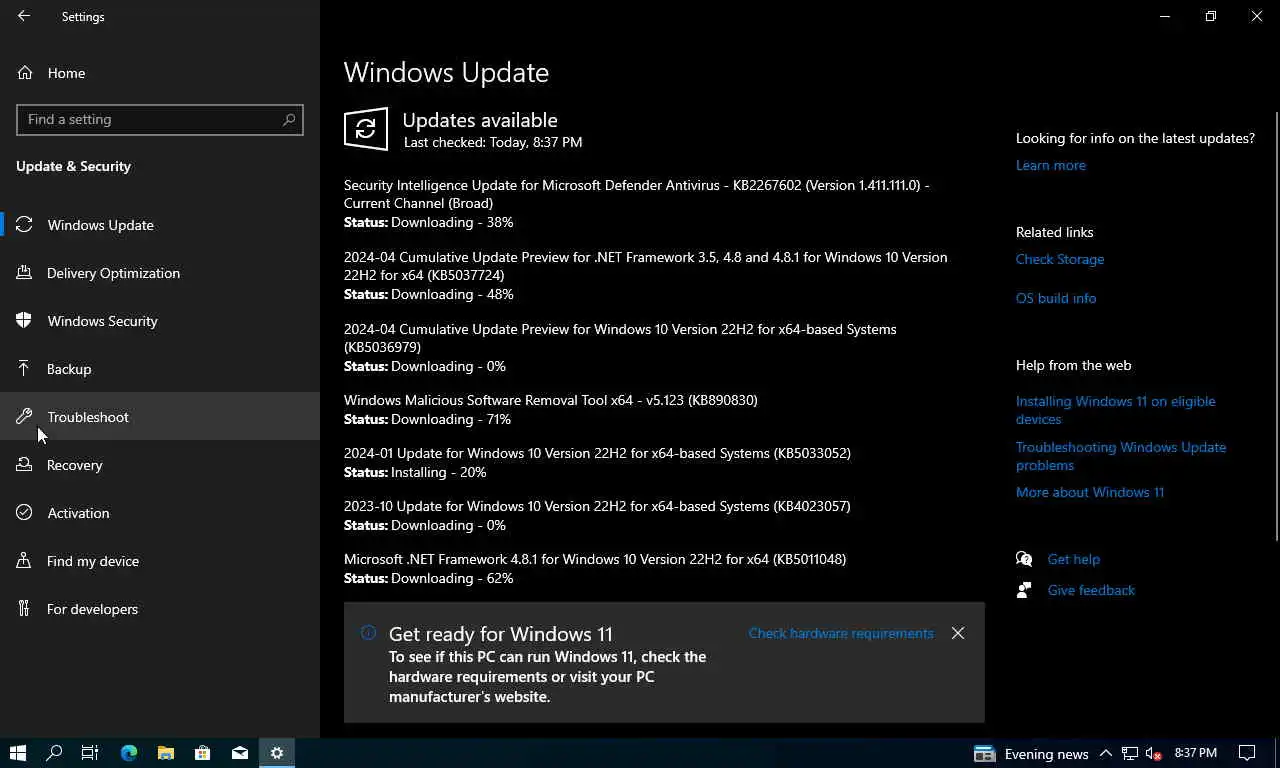
Task: Click the Get help chat bubble icon
Action: click(x=1024, y=559)
